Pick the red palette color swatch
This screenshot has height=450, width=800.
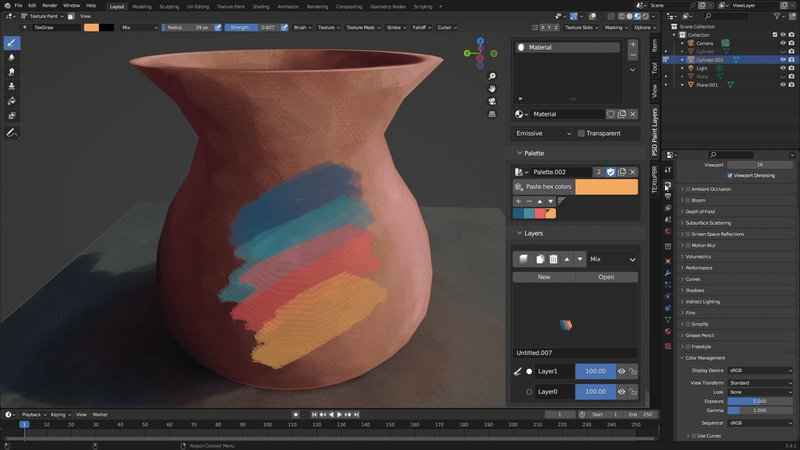coord(540,213)
